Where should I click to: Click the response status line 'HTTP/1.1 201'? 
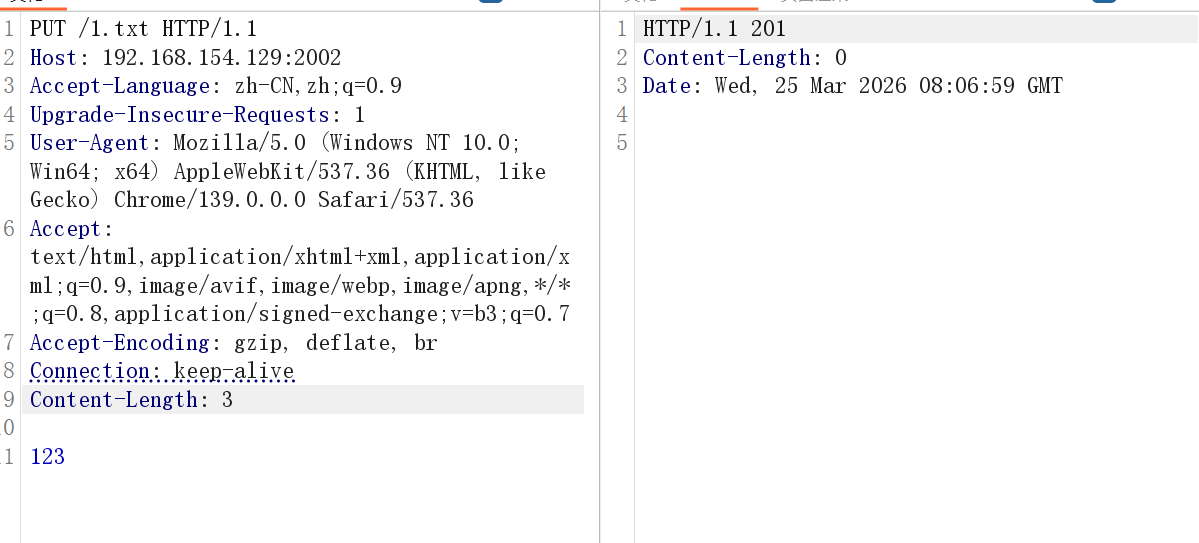point(714,29)
